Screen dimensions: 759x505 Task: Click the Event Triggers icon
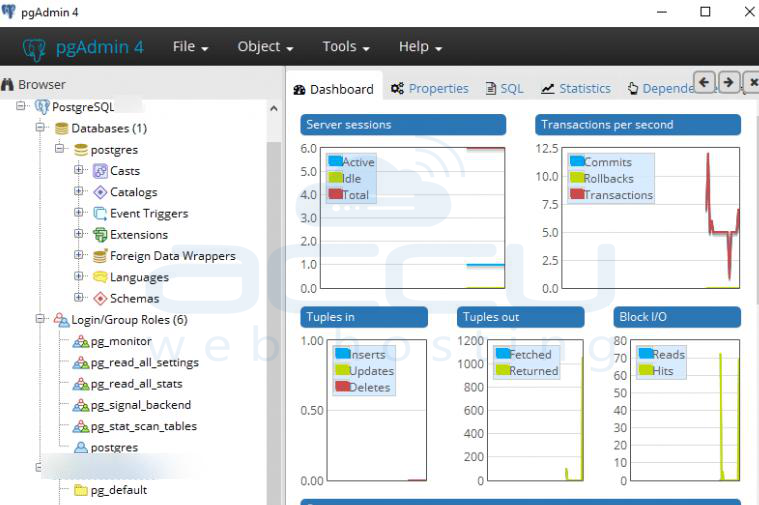[x=100, y=214]
